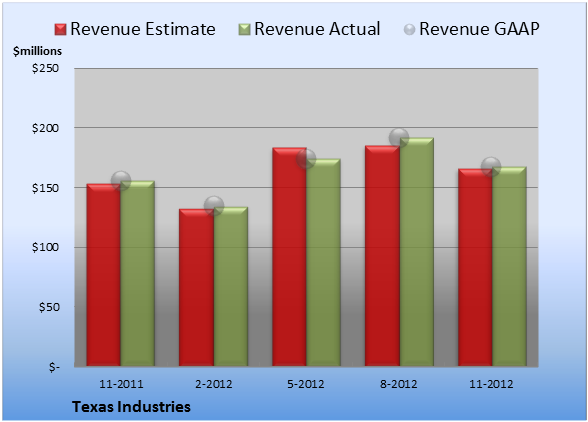
Task: Click the 8-2012 category label
Action: [399, 384]
